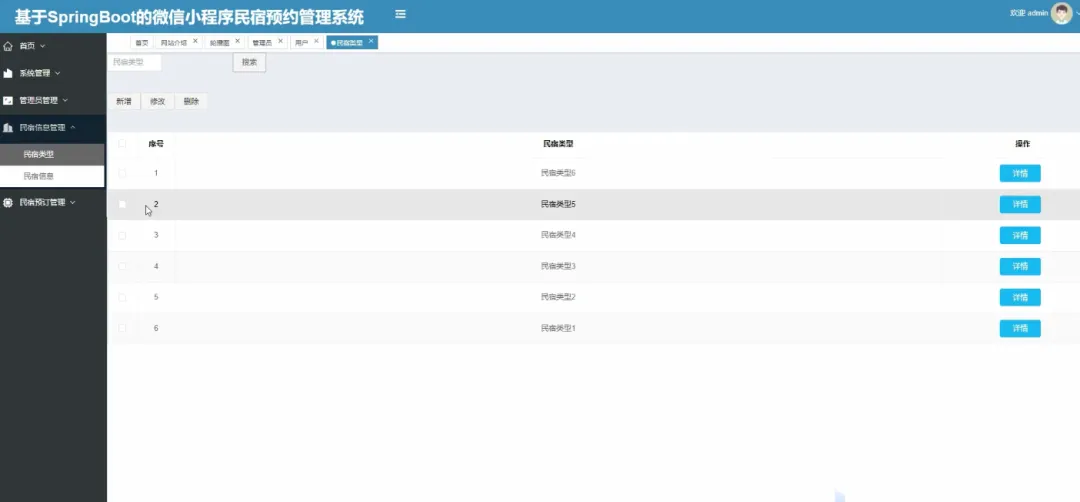Click the 系统管理 sidebar icon
1080x502 pixels.
click(x=8, y=73)
